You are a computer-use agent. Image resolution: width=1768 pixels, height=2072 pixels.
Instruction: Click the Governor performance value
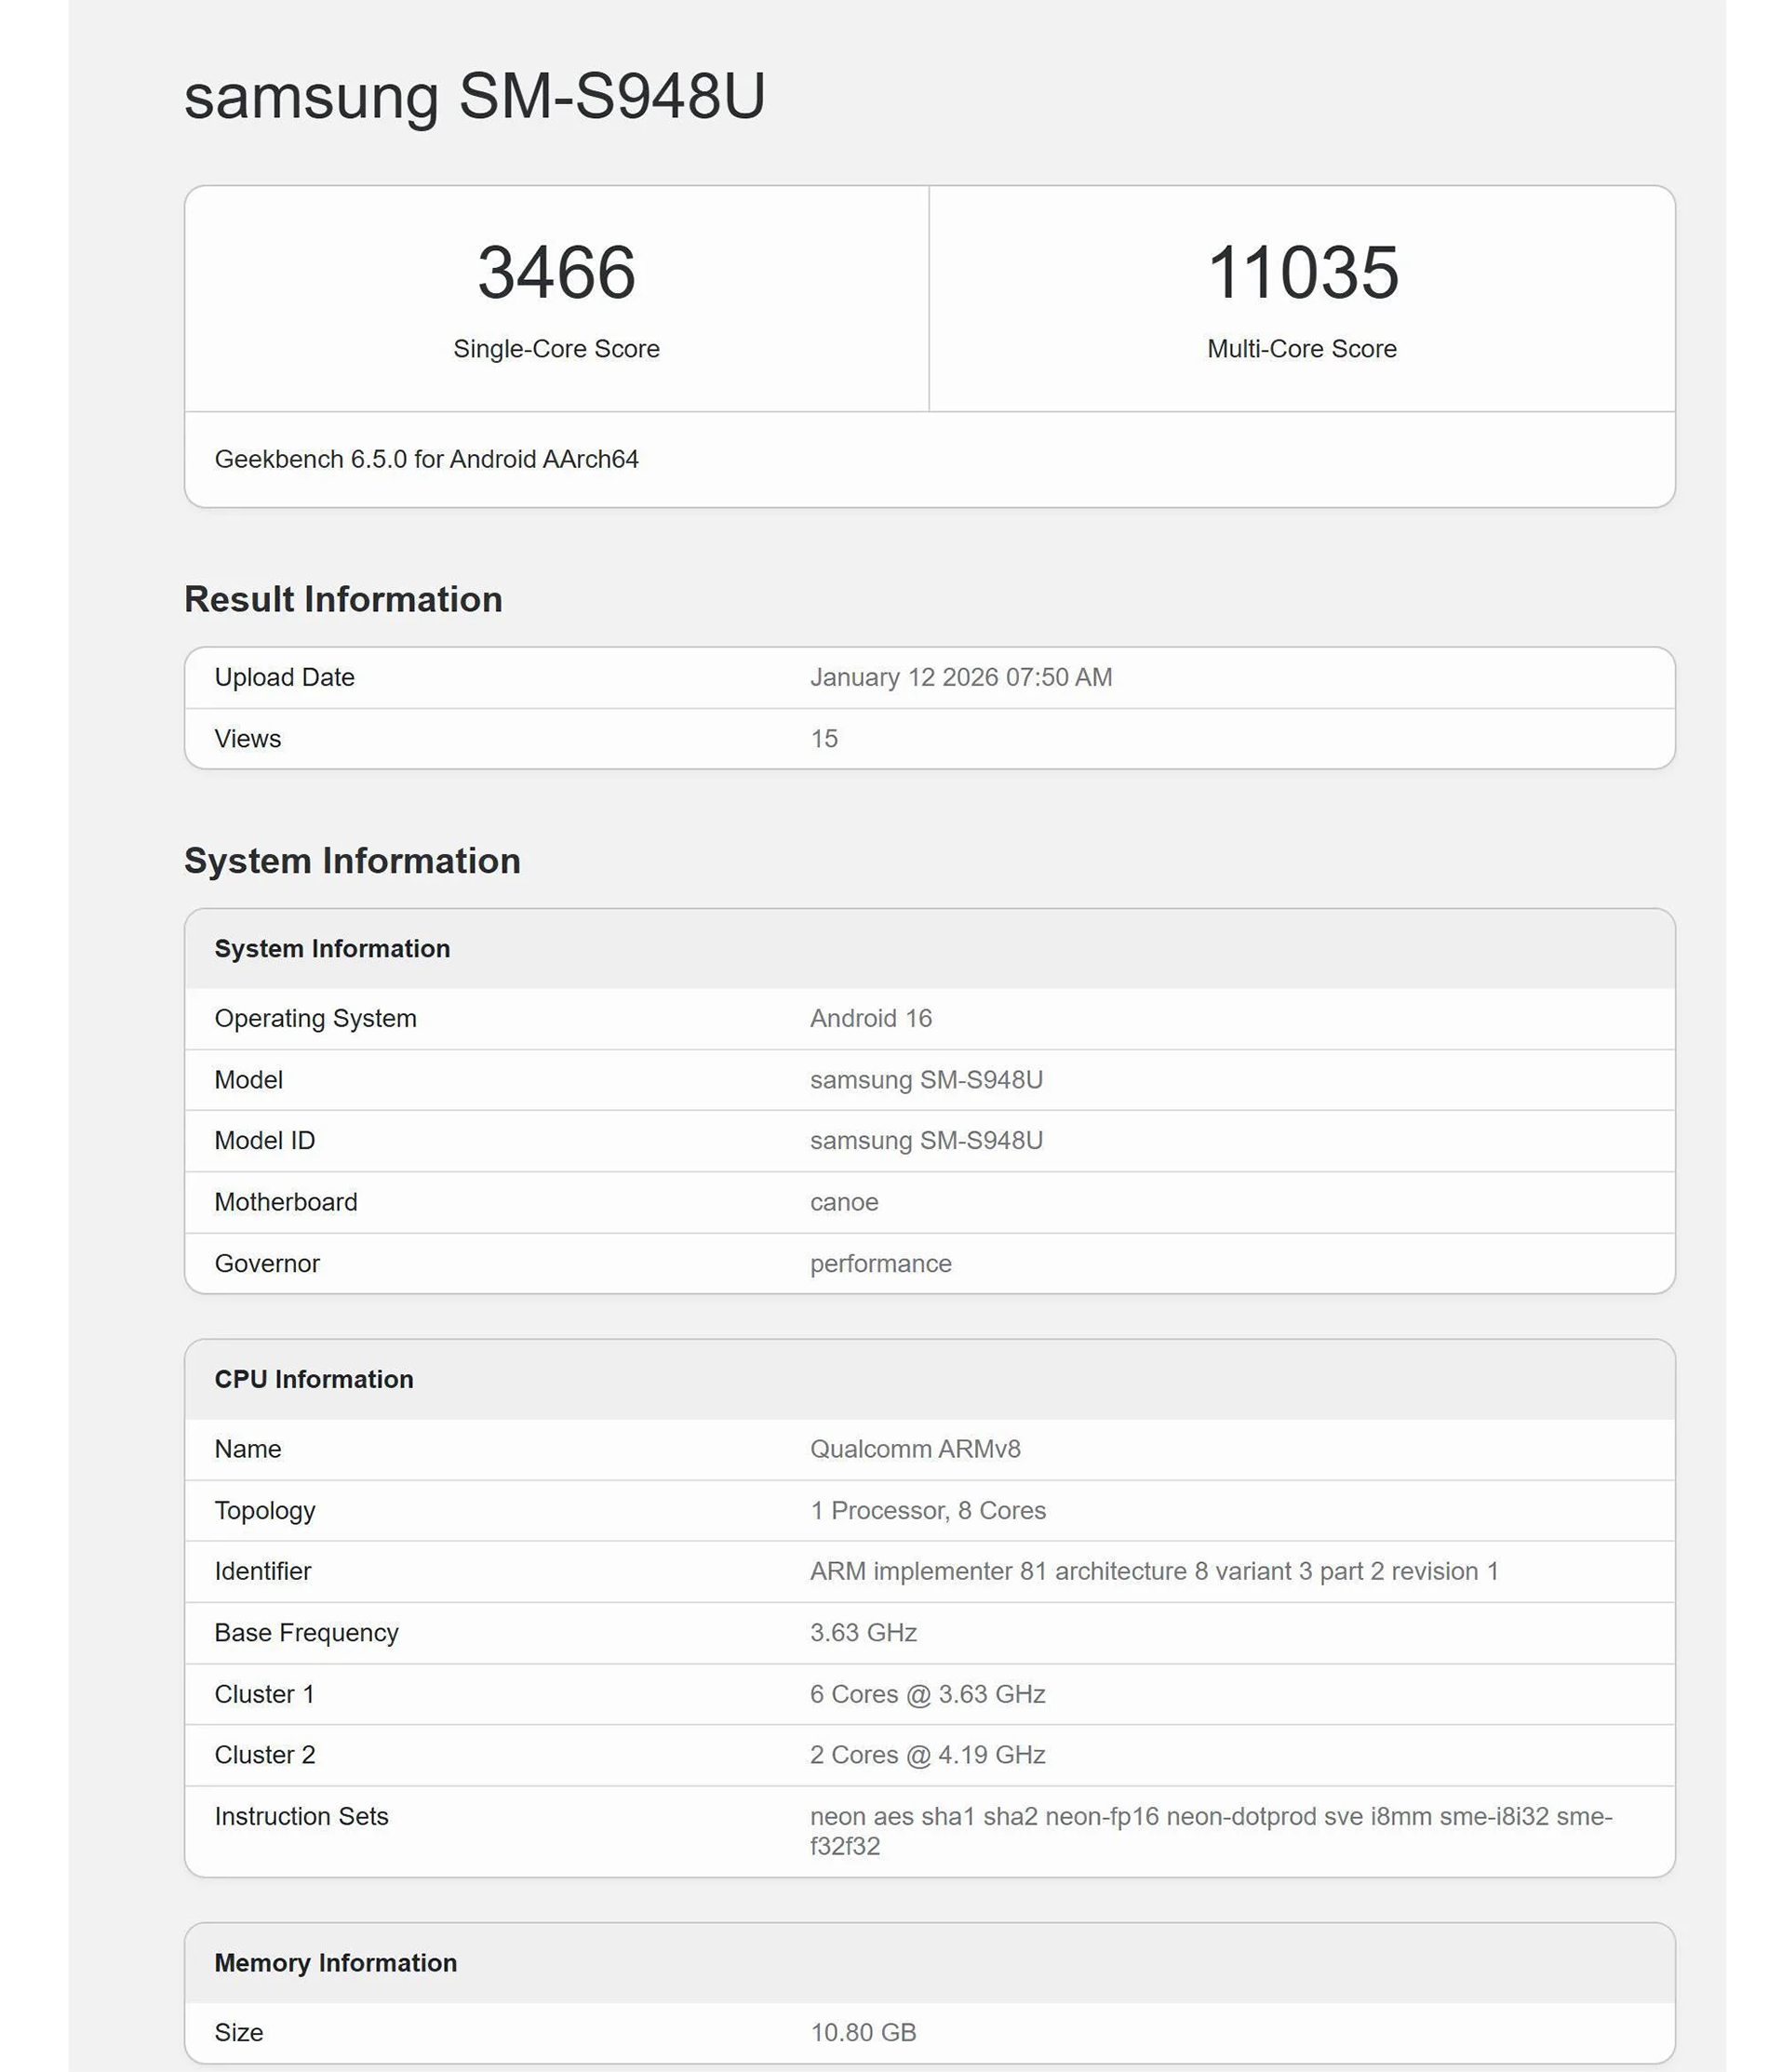[x=879, y=1263]
